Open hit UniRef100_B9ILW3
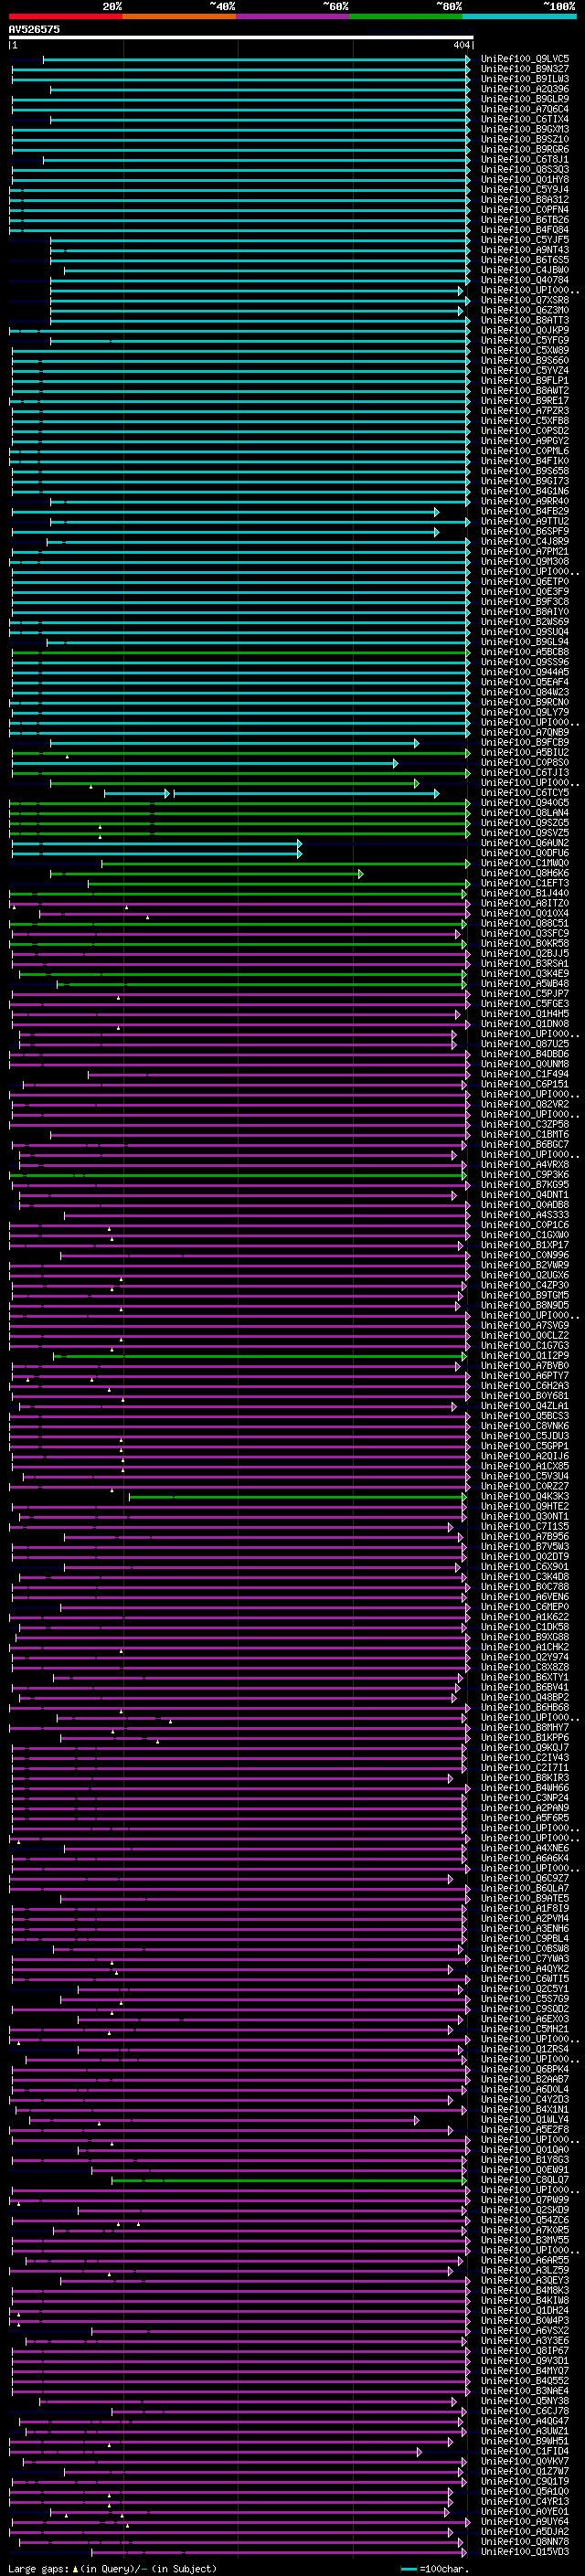Viewport: 585px width, 2576px height. tap(525, 79)
